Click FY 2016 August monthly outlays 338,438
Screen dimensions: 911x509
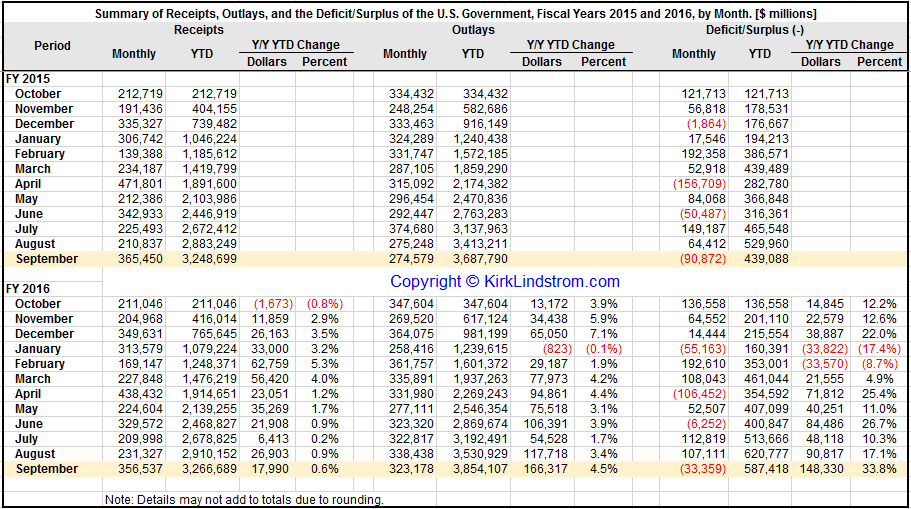411,454
